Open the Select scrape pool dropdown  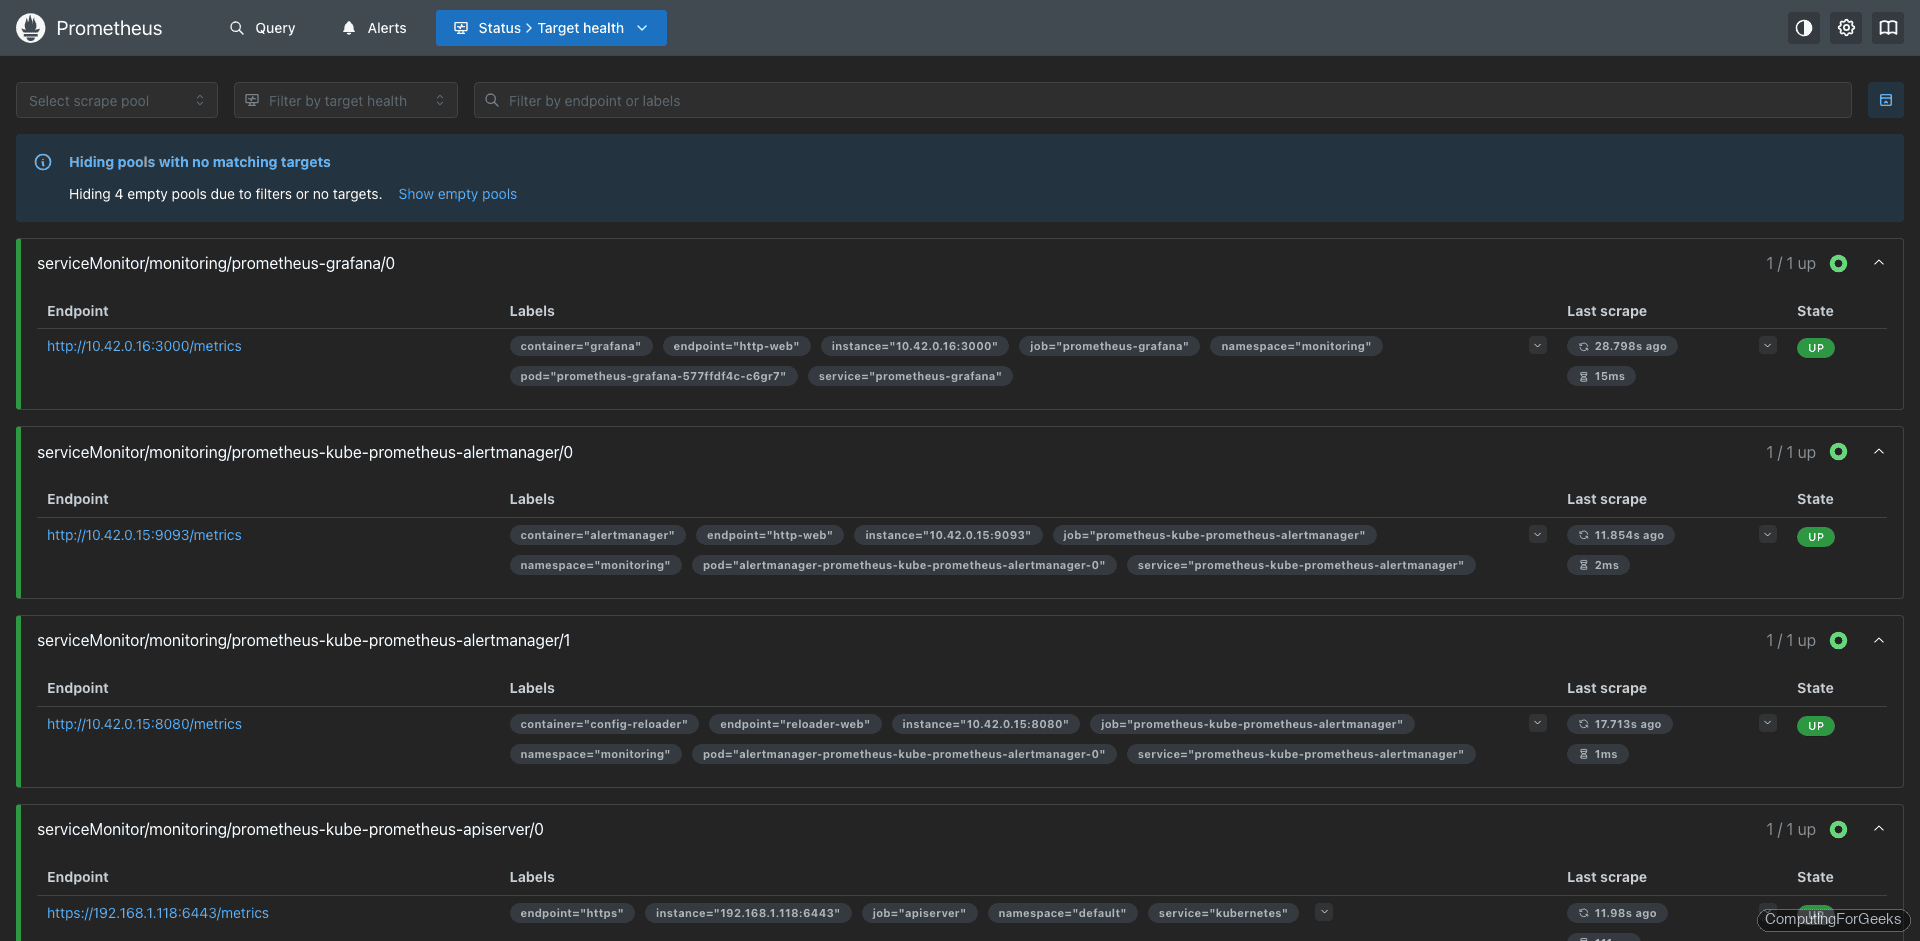116,100
